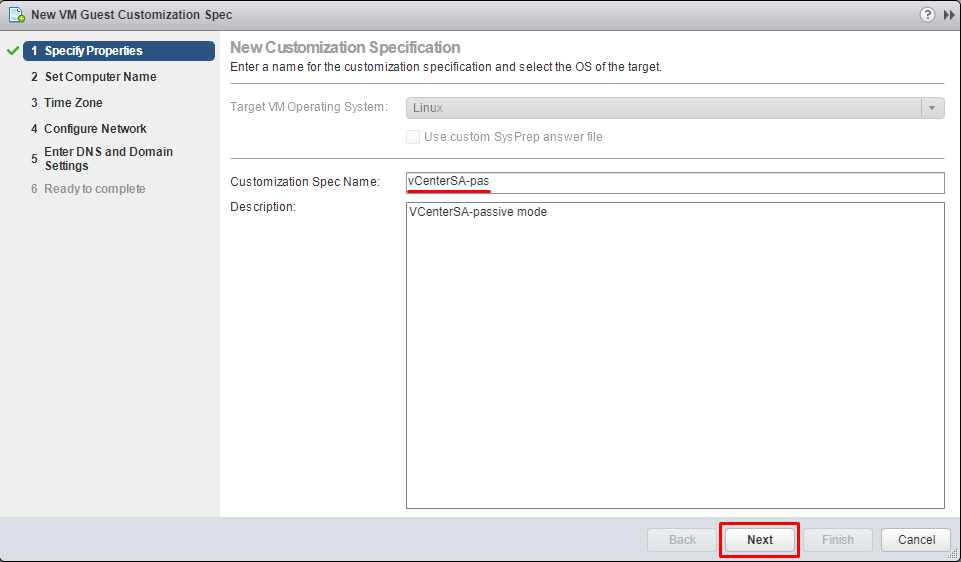This screenshot has height=562, width=961.
Task: Click the 'Customization Spec Name:' label
Action: coord(305,182)
